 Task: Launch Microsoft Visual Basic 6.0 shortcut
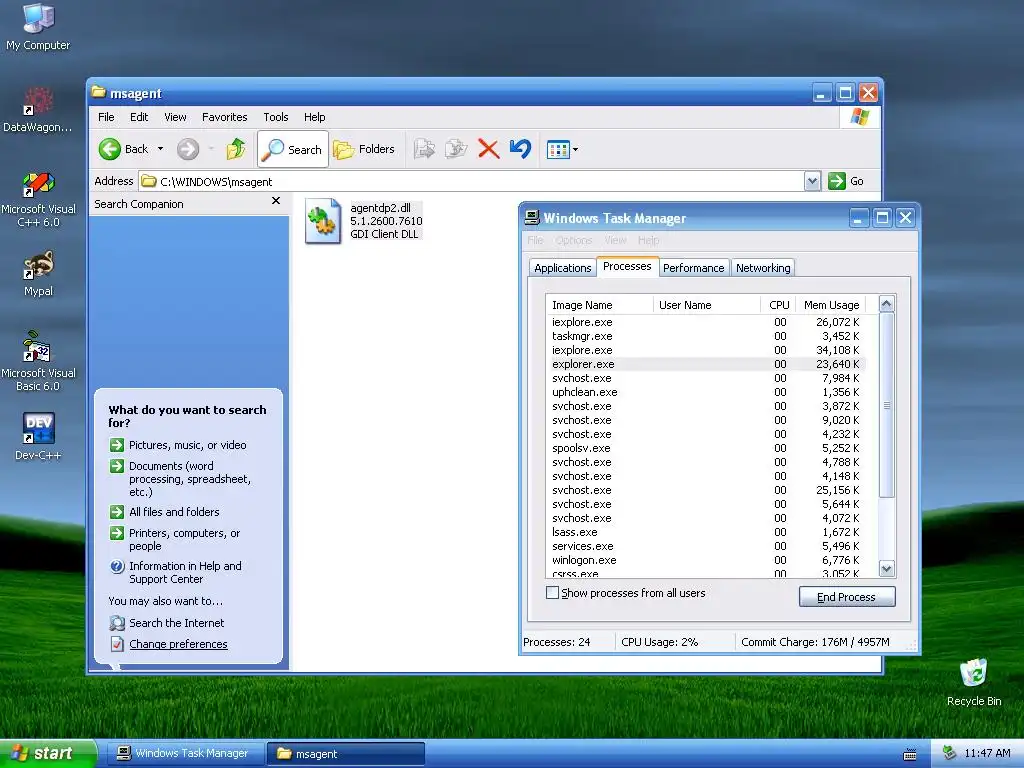[x=38, y=361]
